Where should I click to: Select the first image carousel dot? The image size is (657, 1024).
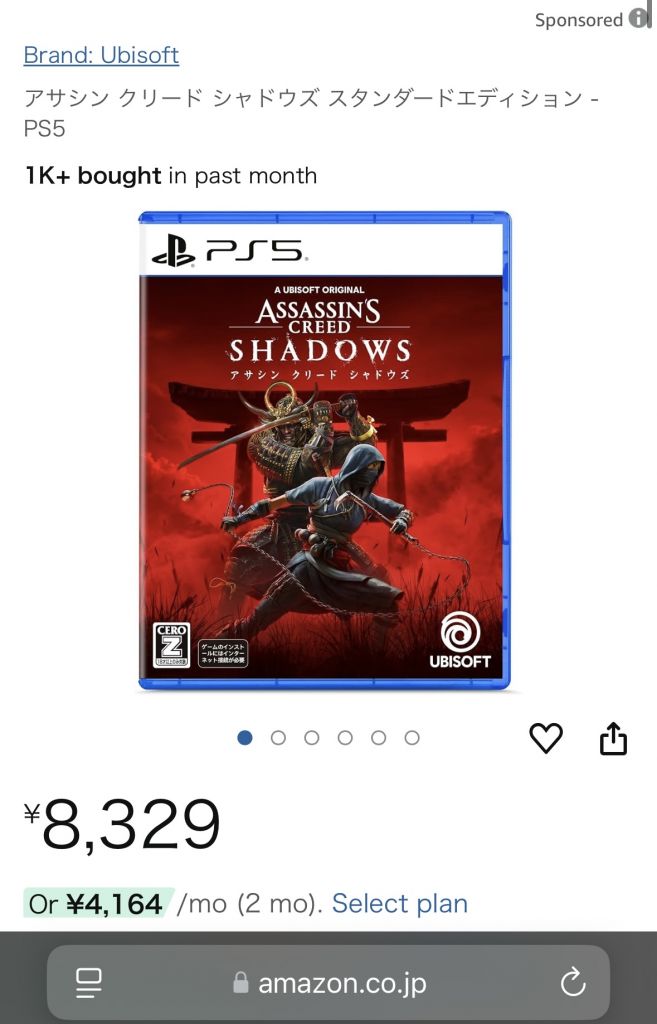[x=245, y=737]
